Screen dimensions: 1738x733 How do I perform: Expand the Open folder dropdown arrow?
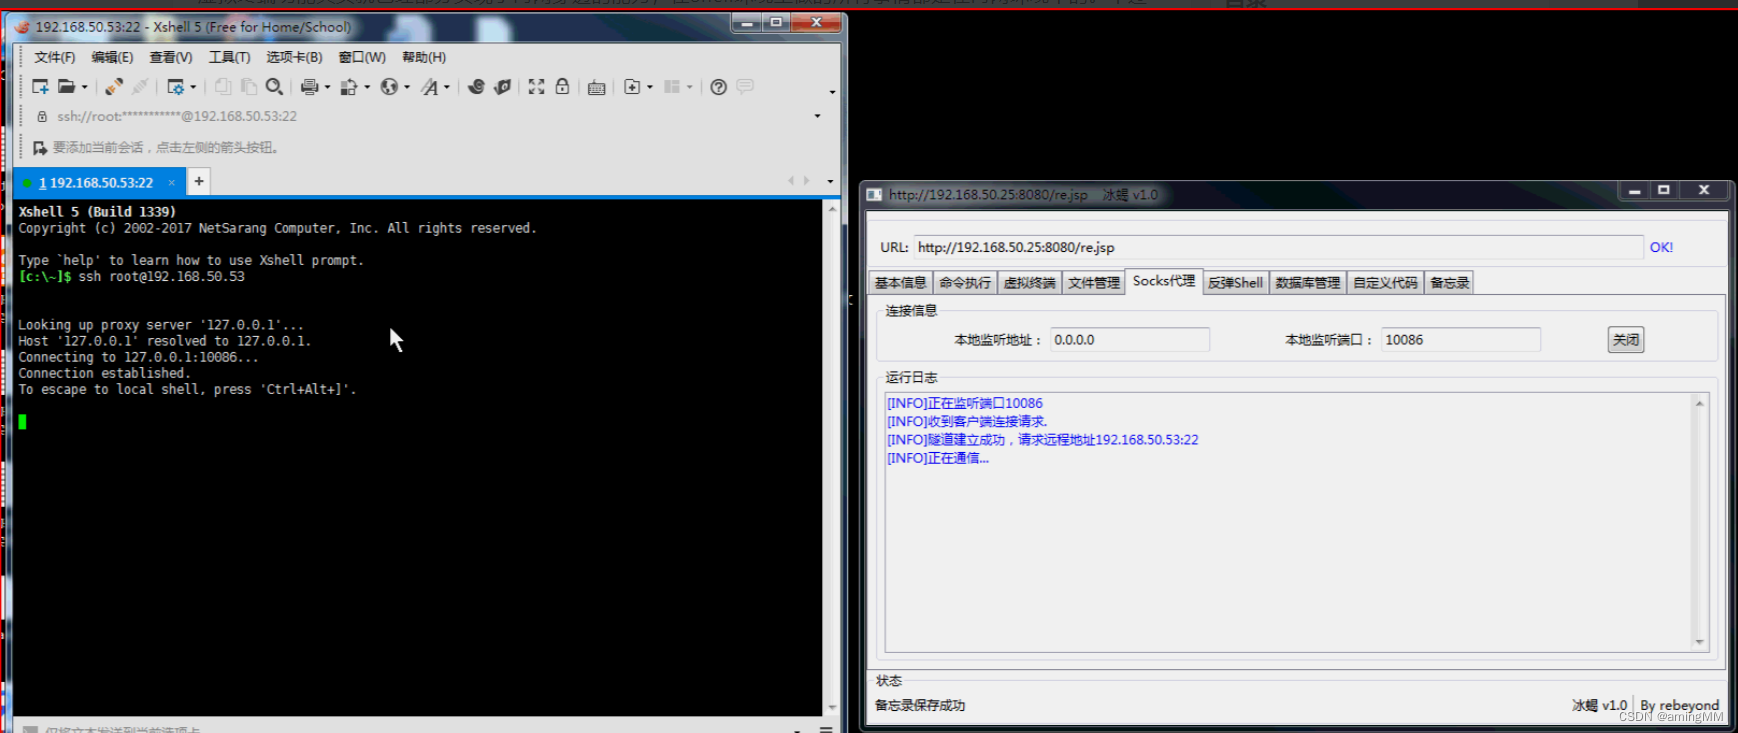point(85,87)
